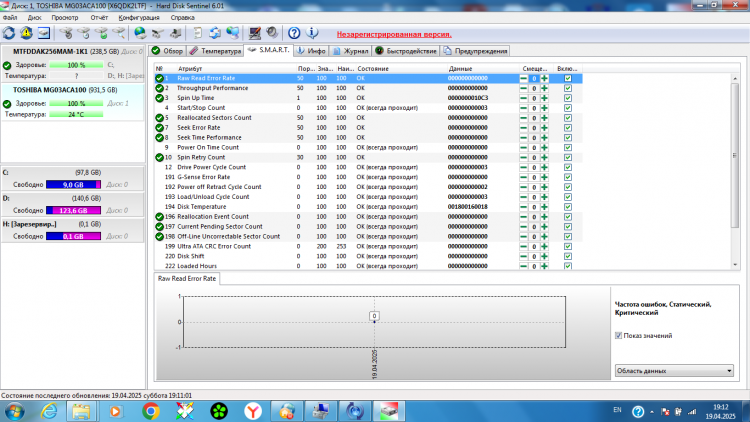
Task: Click the 'Незарегистрированная версия' link
Action: pyautogui.click(x=394, y=34)
